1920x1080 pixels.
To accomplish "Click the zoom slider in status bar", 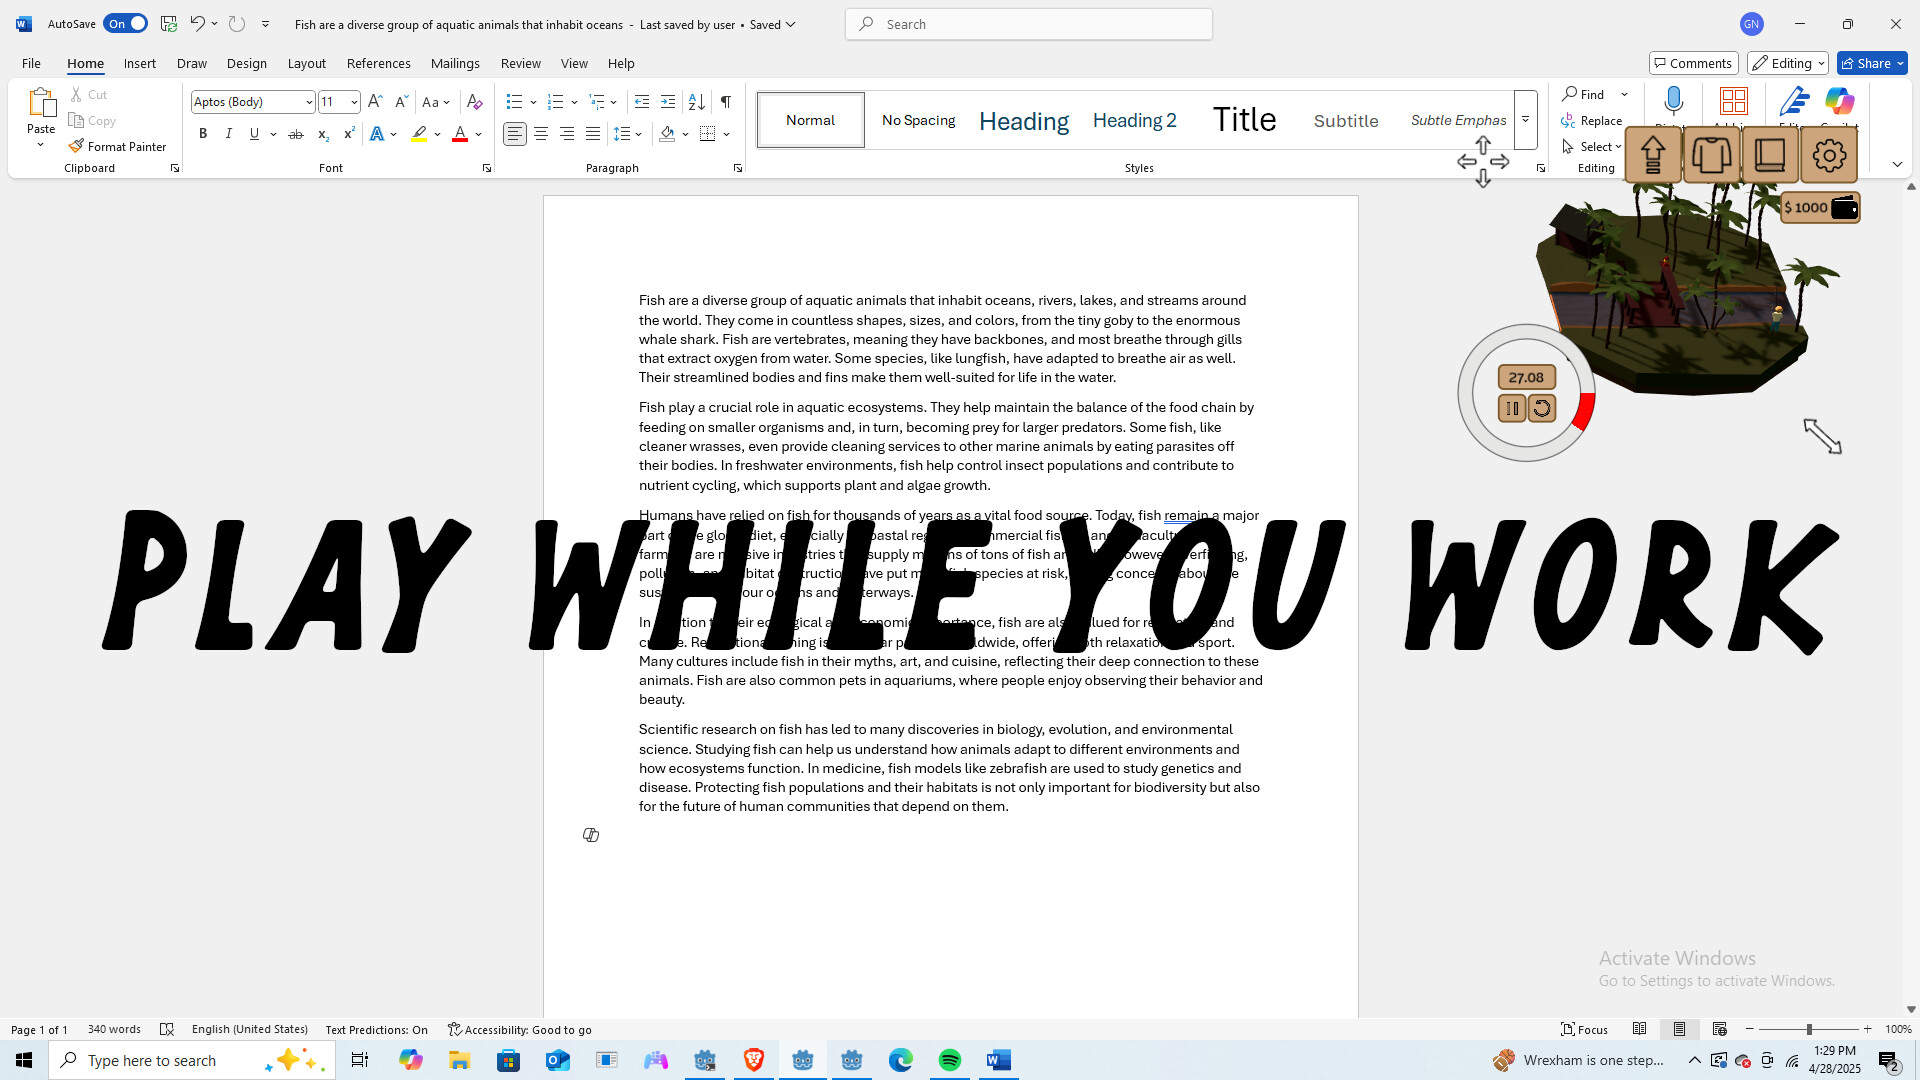I will (x=1808, y=1029).
